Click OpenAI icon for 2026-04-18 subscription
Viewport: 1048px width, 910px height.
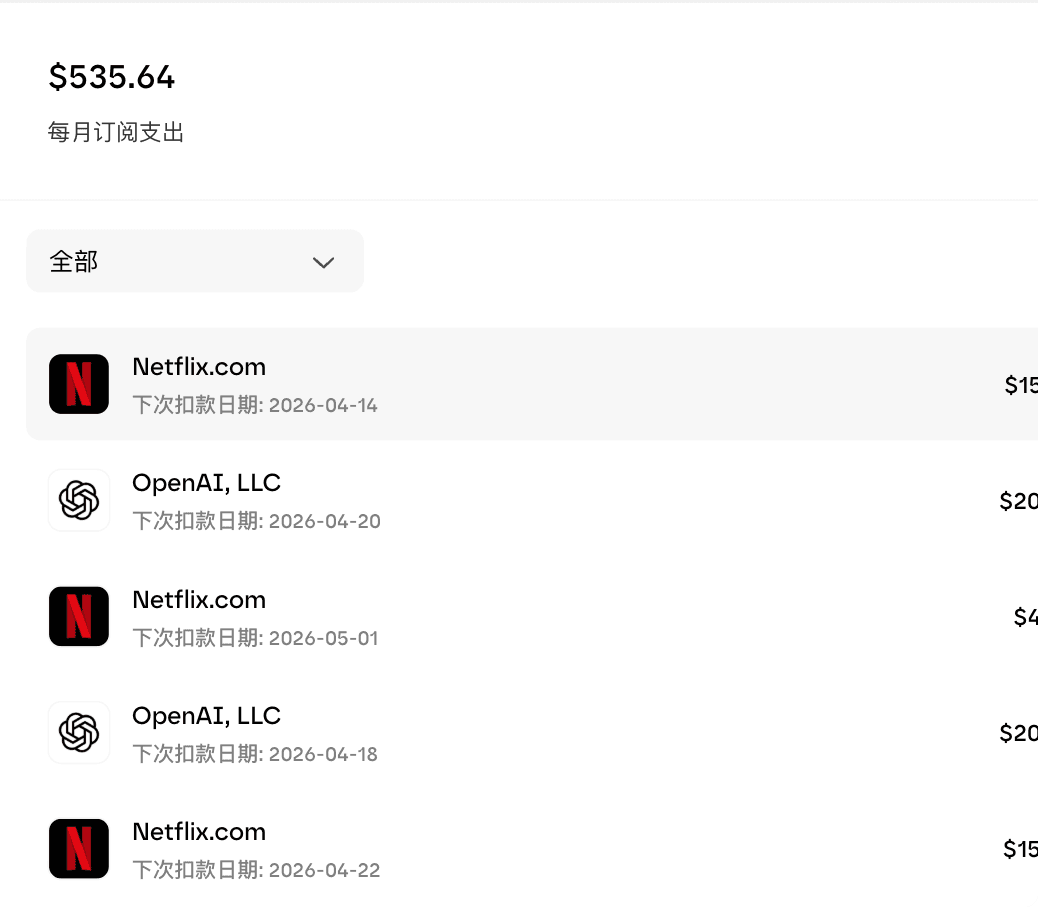tap(79, 732)
